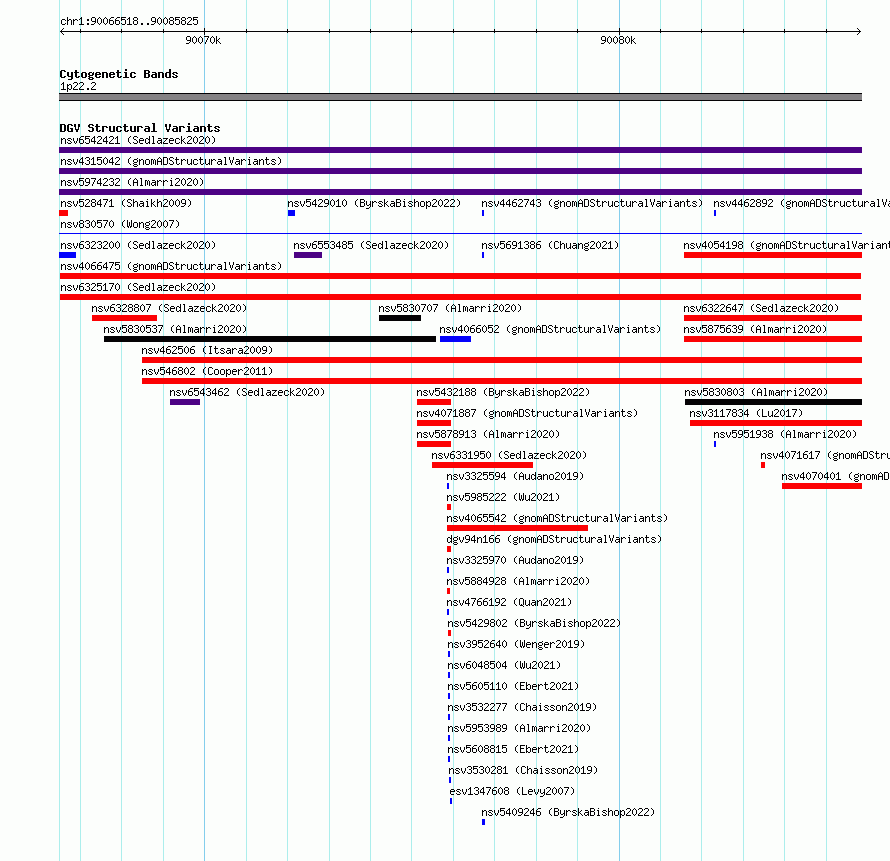Select the nsv4071887 gnomAD variant label
The height and width of the screenshot is (861, 890).
point(527,413)
